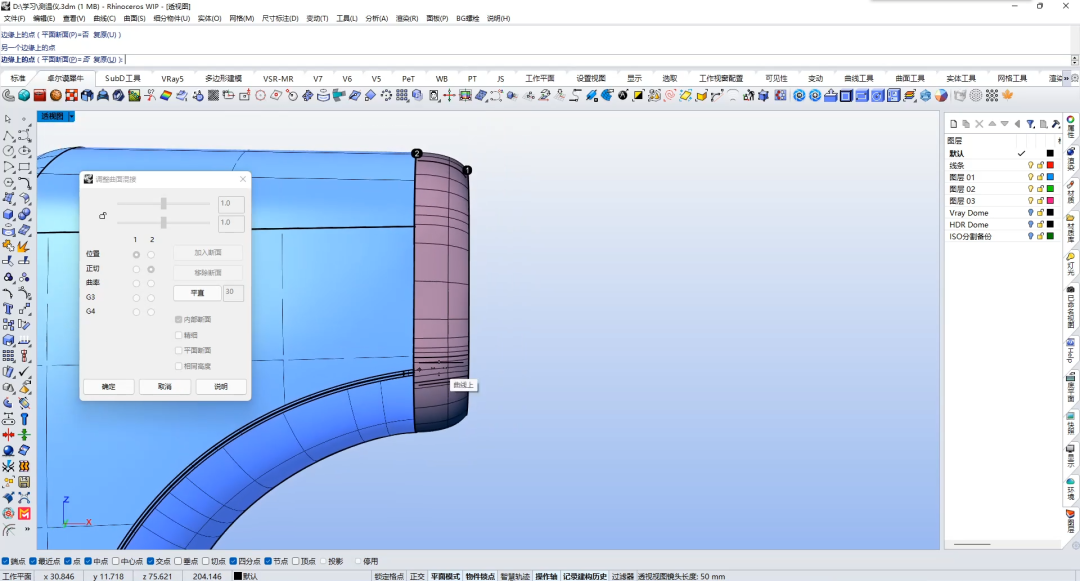Open the 透视图 viewport dropdown arrow
This screenshot has height=581, width=1080.
tap(72, 116)
